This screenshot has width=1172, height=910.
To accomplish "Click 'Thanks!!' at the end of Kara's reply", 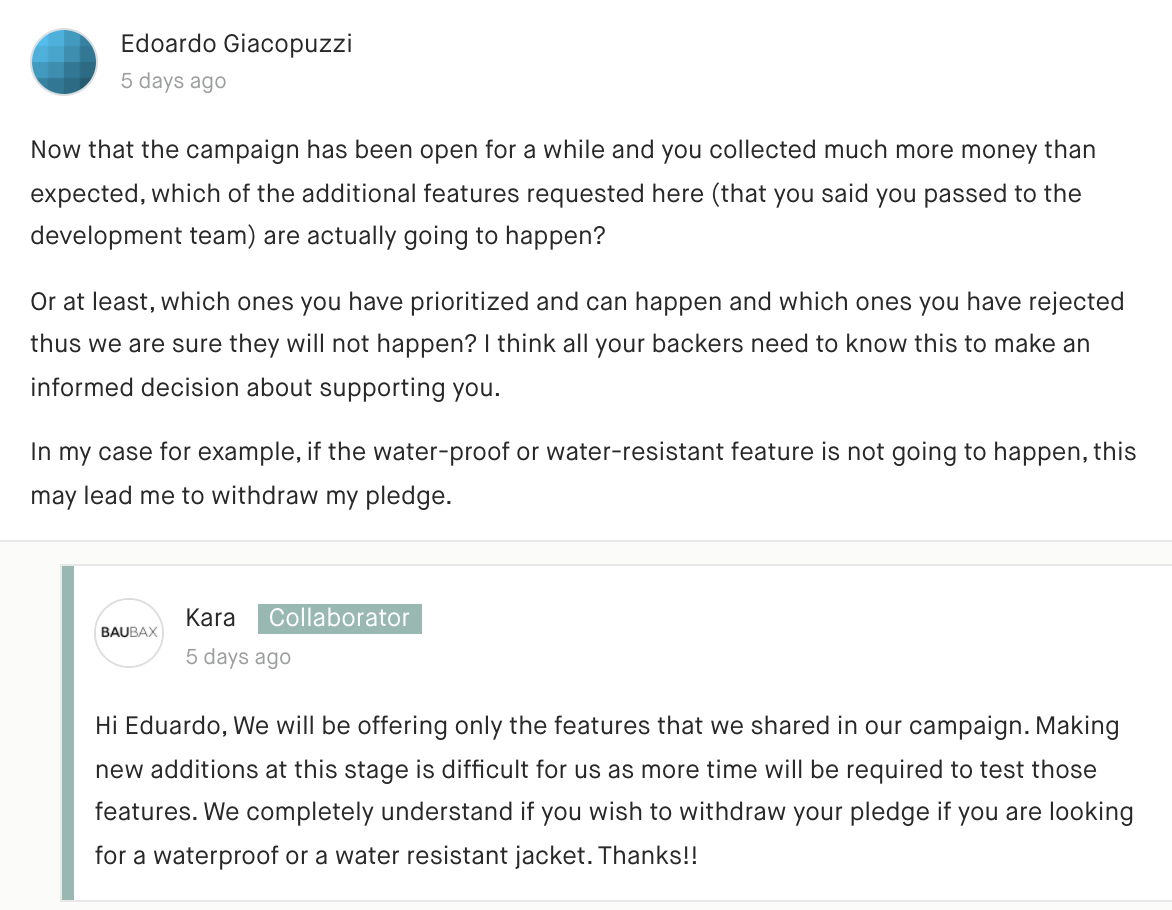I will 648,855.
